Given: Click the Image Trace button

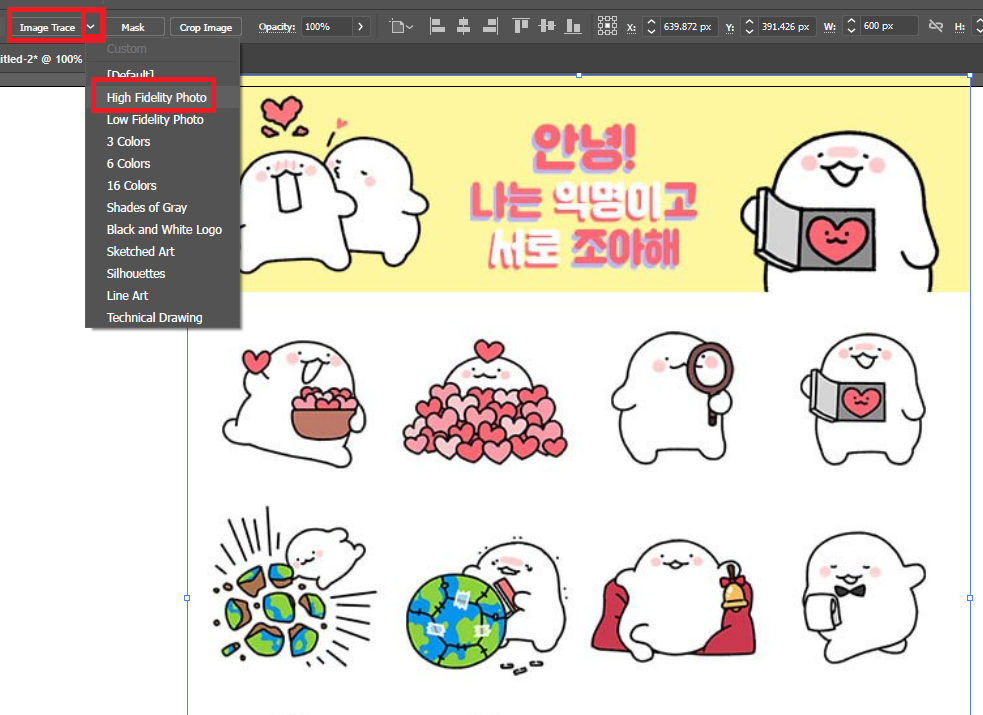Looking at the screenshot, I should pos(47,27).
